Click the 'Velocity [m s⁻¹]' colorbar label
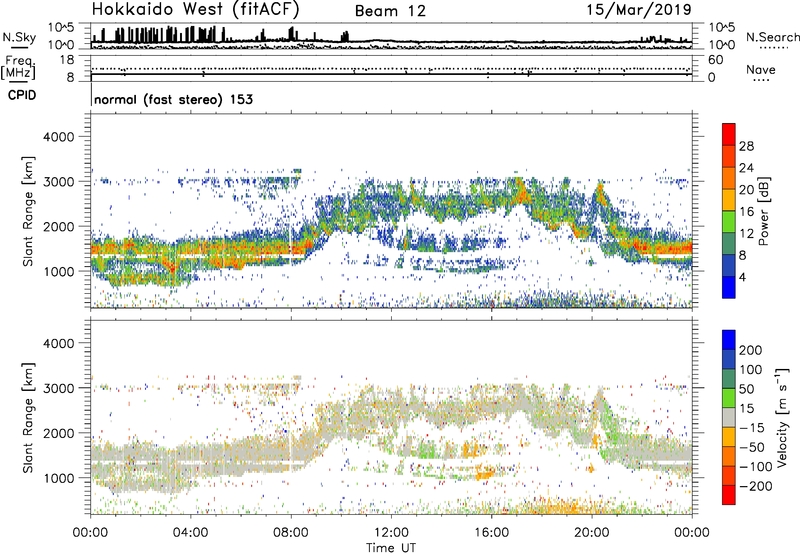Screen dimensions: 800x554 (782, 417)
